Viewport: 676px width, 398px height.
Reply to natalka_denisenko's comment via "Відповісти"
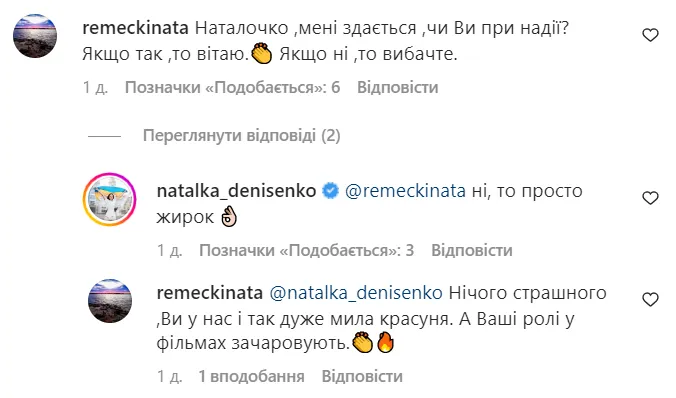[x=472, y=251]
